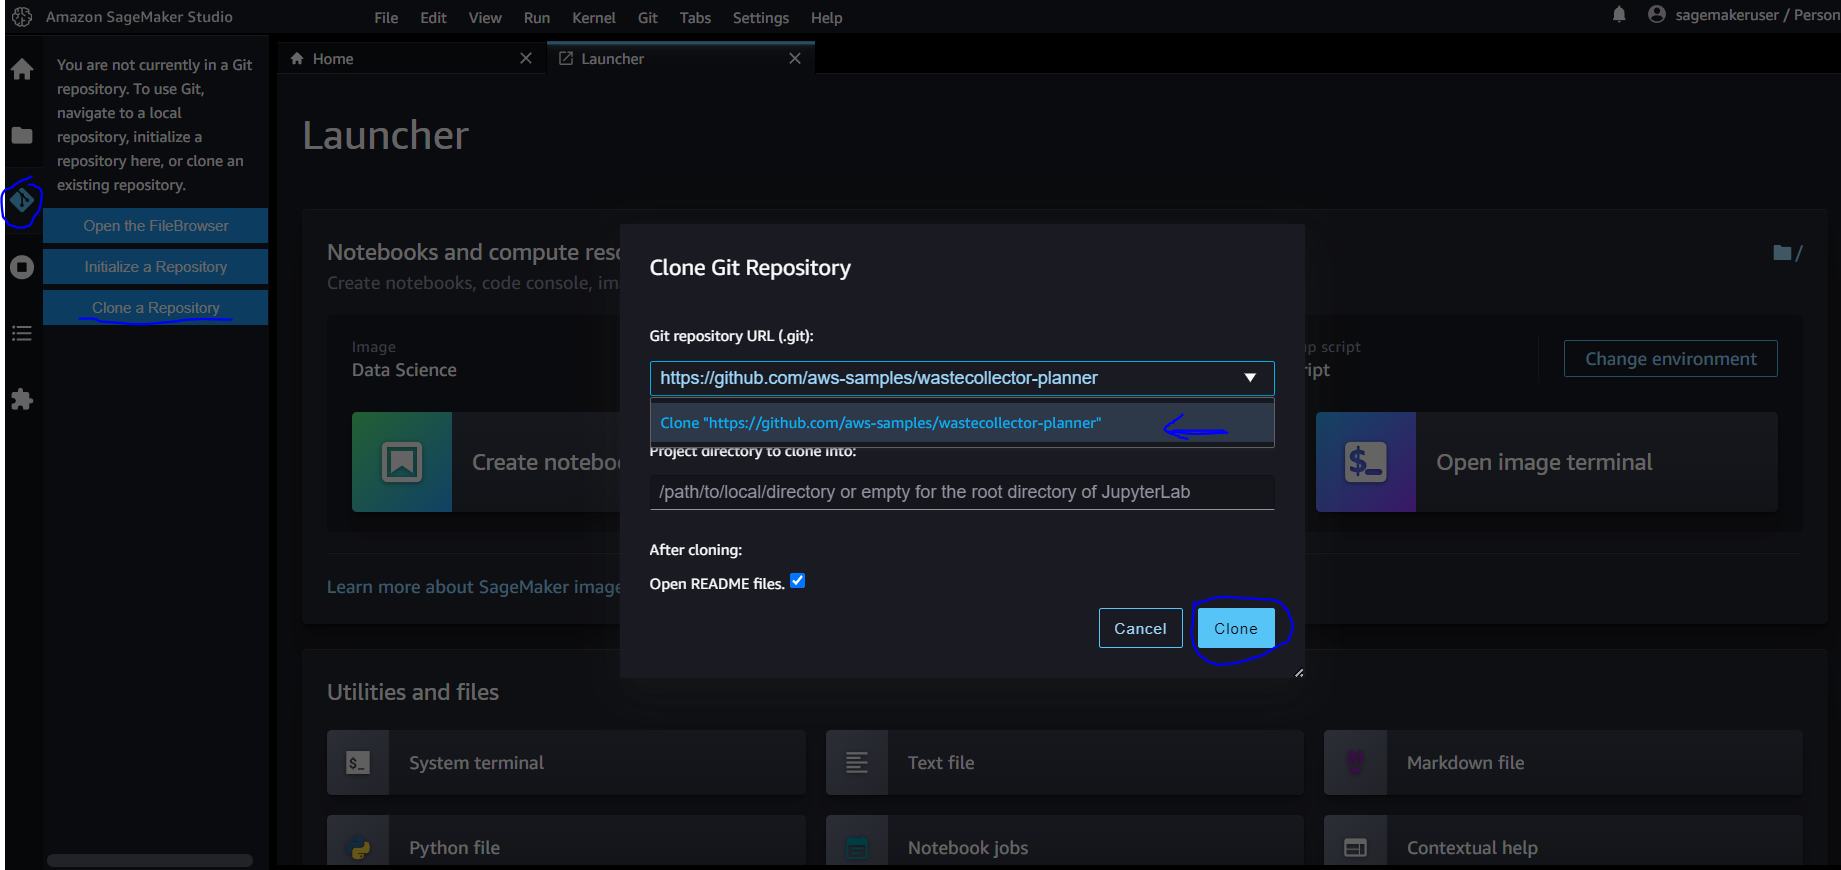Open the Home icon in left sidebar
Viewport: 1841px width, 870px height.
[22, 69]
